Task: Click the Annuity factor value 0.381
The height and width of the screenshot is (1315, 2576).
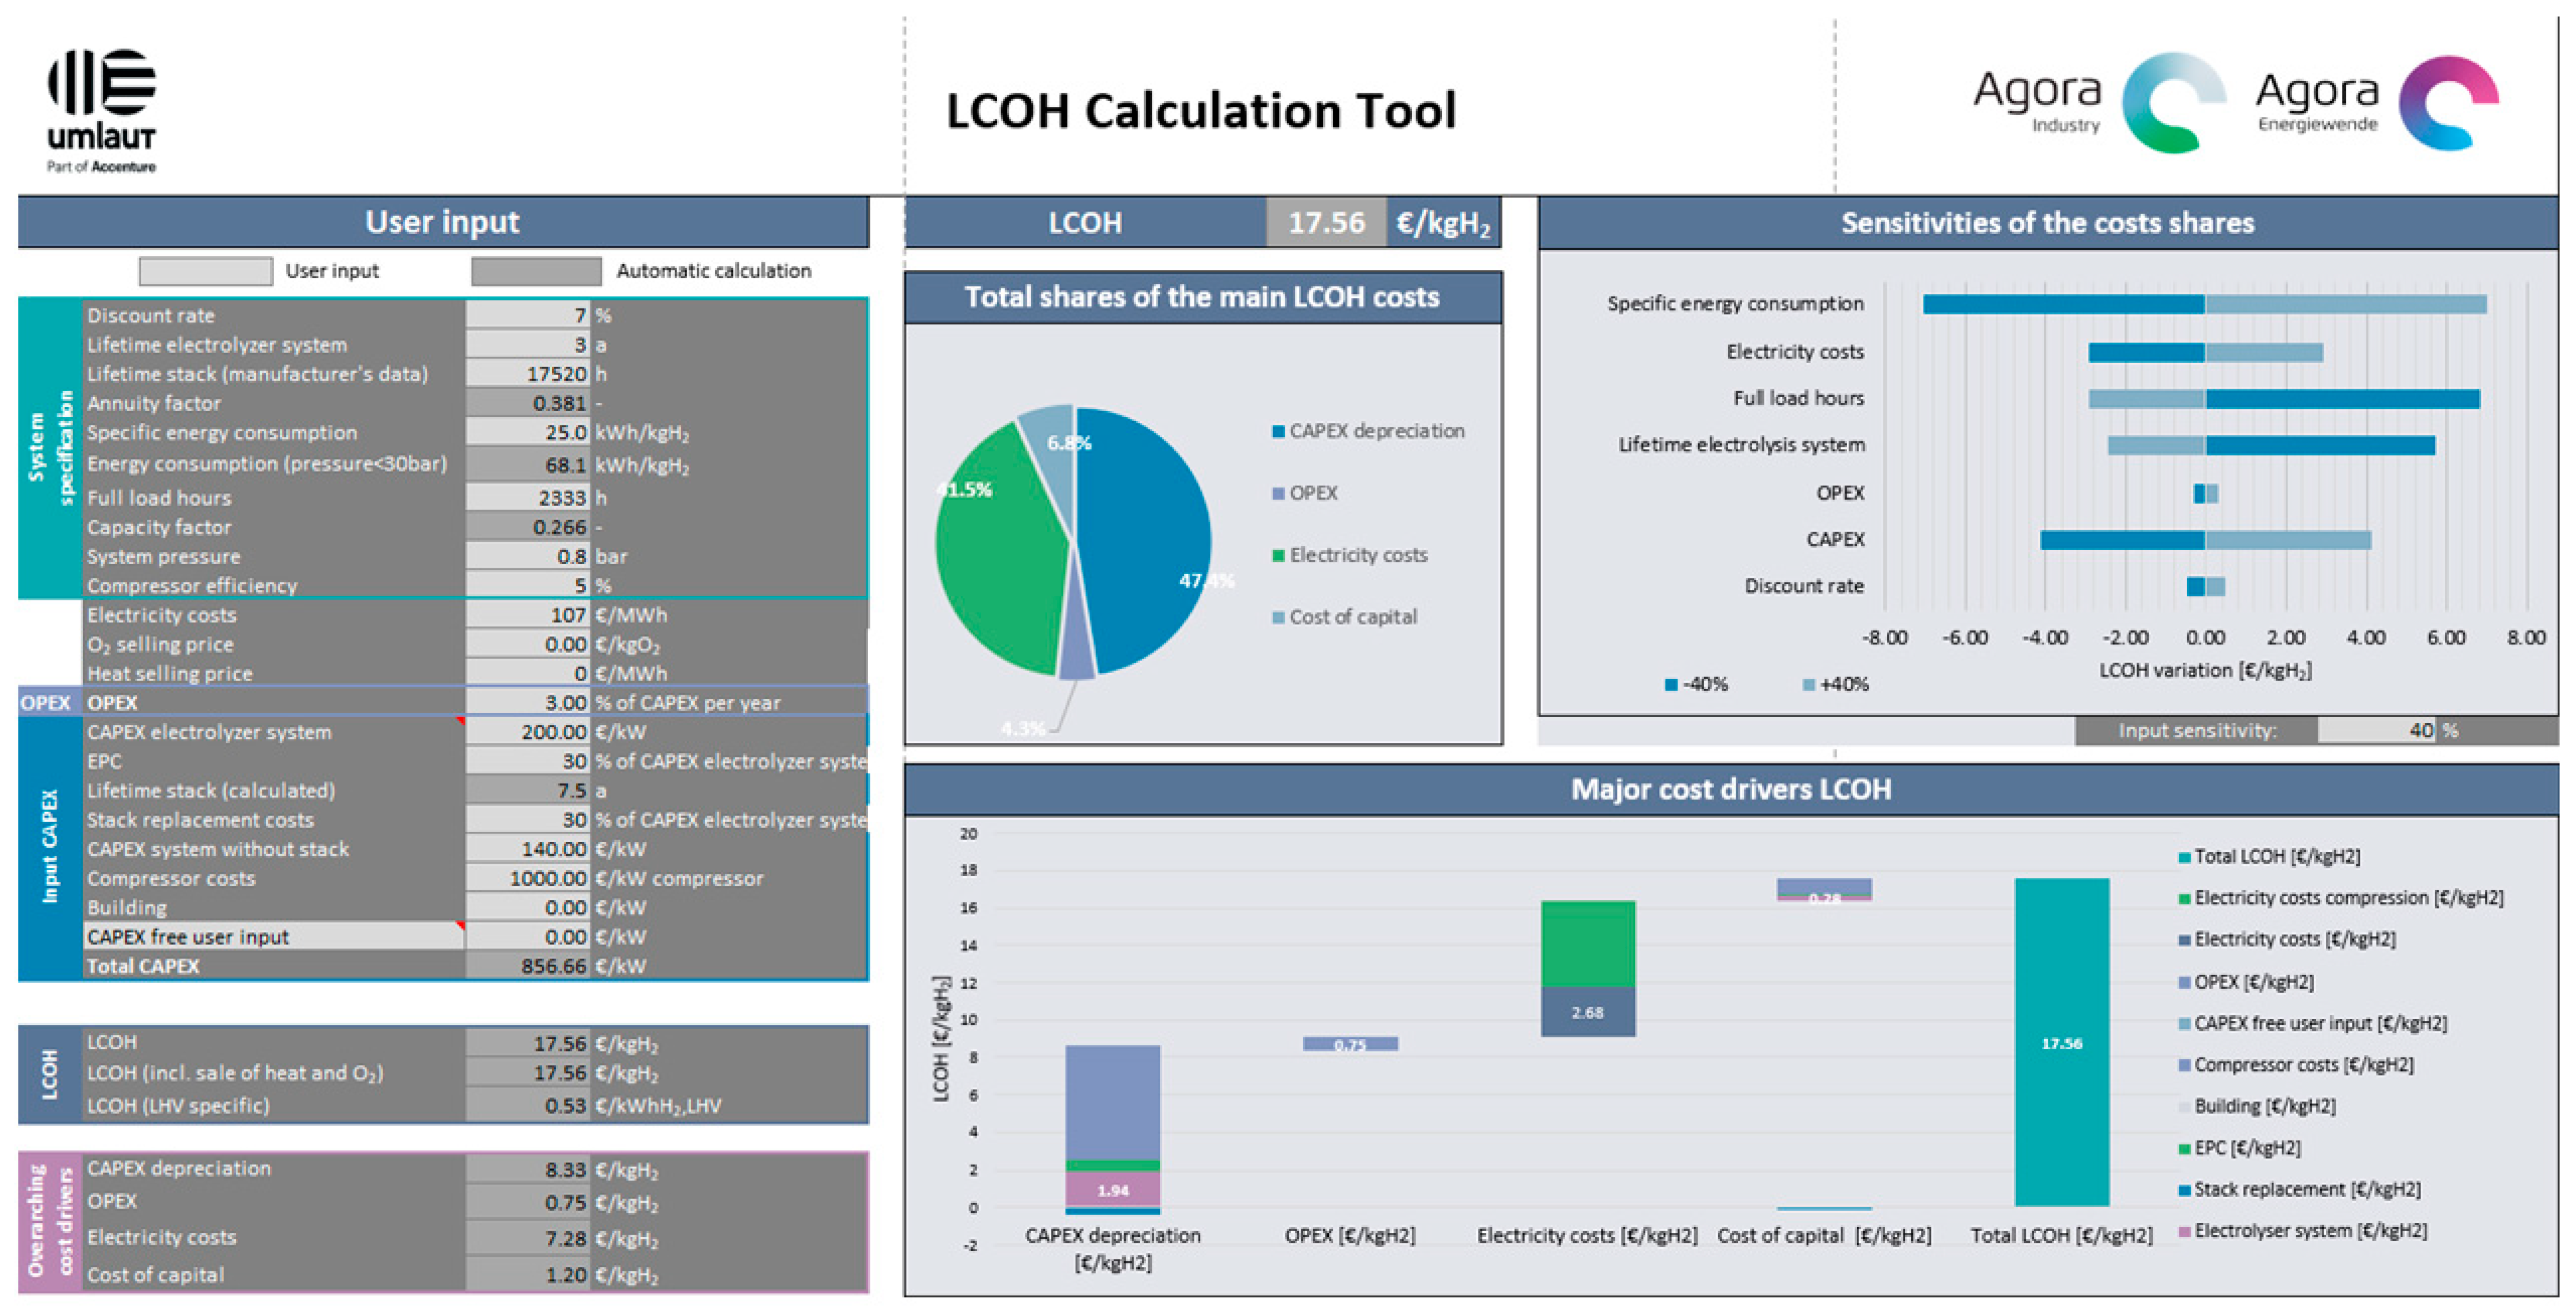Action: click(527, 403)
